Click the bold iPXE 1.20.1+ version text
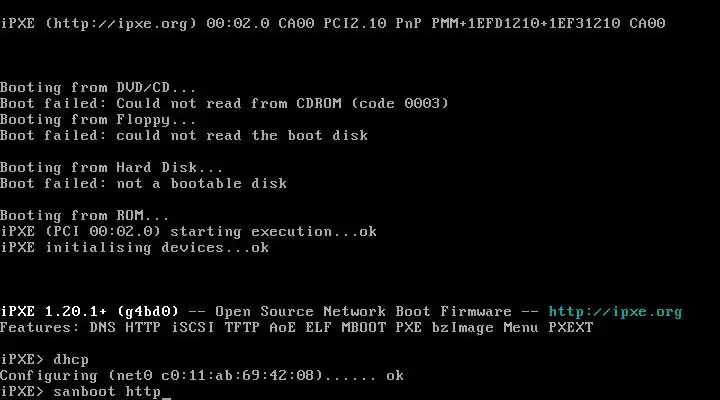720x400 pixels. pos(62,312)
